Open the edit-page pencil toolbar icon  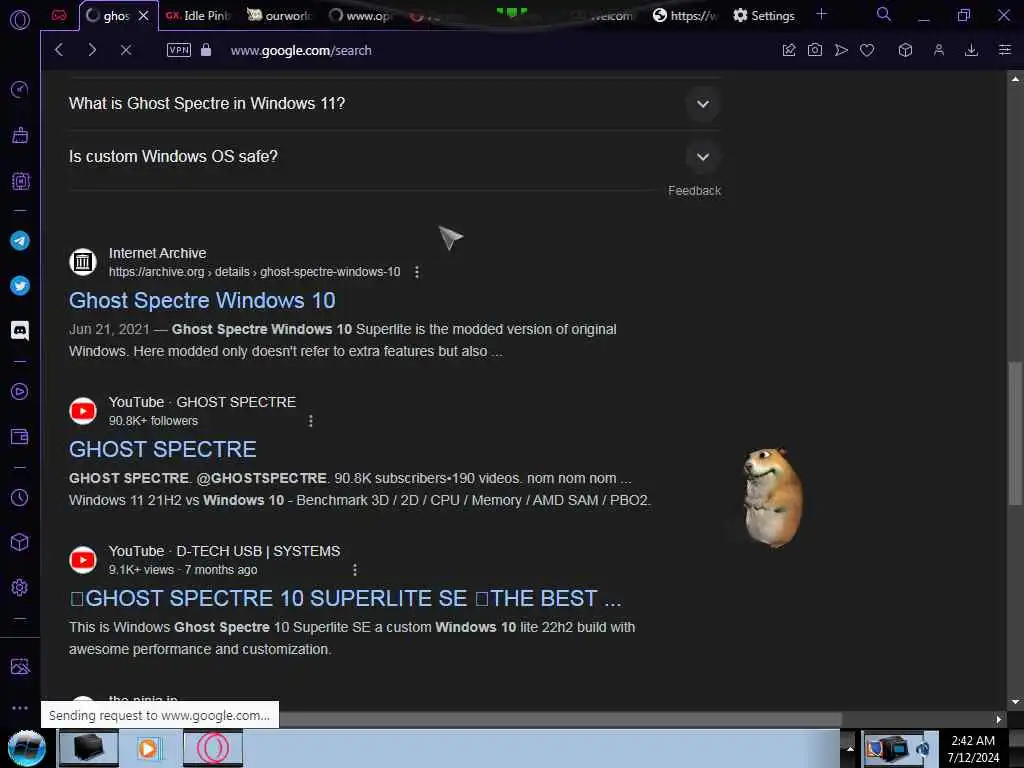click(x=789, y=50)
